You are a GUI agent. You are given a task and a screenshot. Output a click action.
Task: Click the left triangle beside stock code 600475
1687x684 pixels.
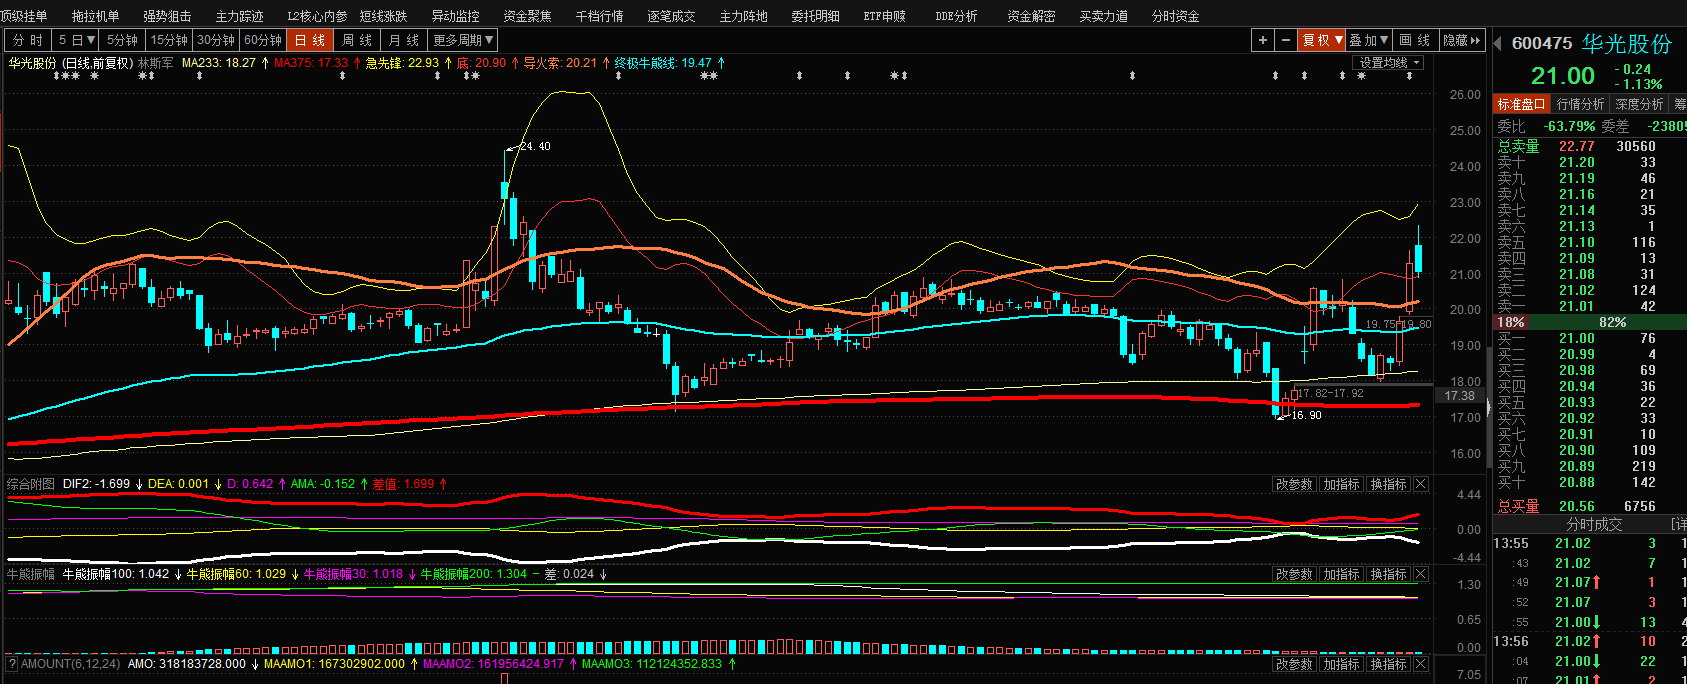[1497, 44]
